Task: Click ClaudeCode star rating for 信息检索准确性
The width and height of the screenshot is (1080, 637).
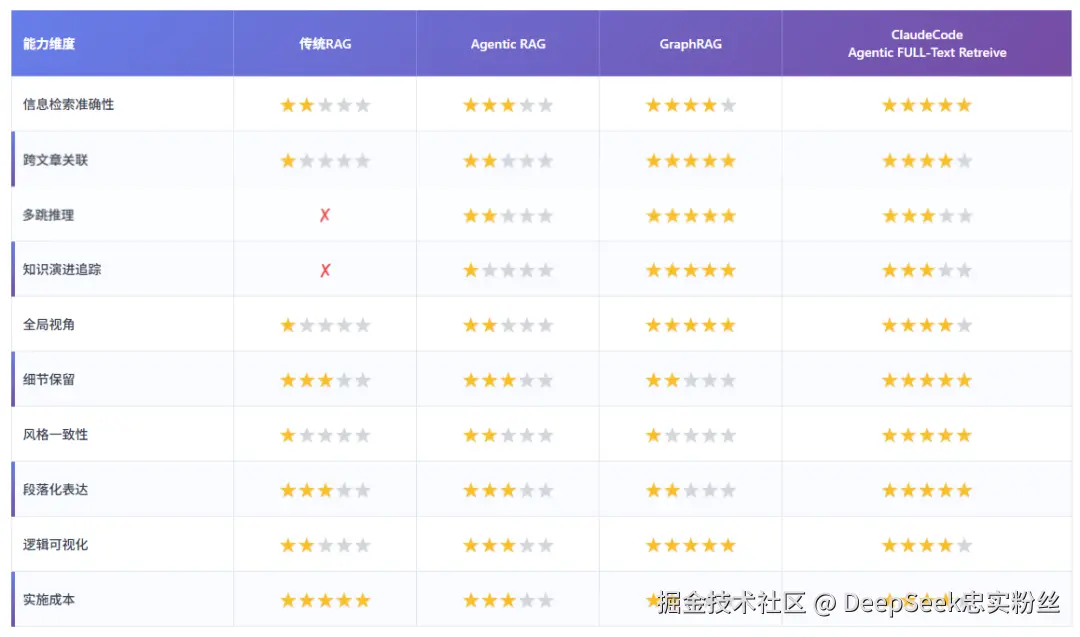Action: (x=927, y=105)
